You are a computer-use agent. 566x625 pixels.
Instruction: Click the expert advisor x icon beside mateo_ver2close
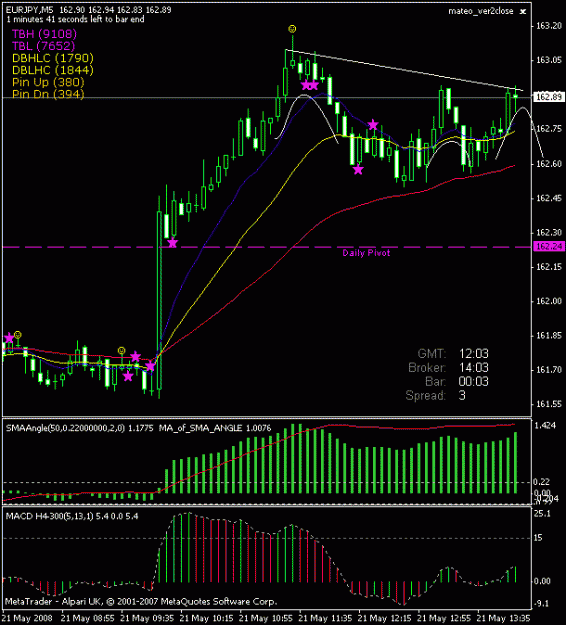[x=523, y=12]
